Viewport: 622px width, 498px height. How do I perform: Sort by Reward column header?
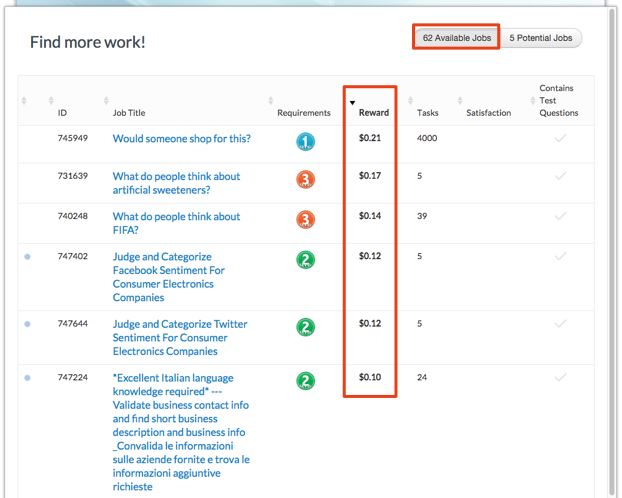pos(374,113)
